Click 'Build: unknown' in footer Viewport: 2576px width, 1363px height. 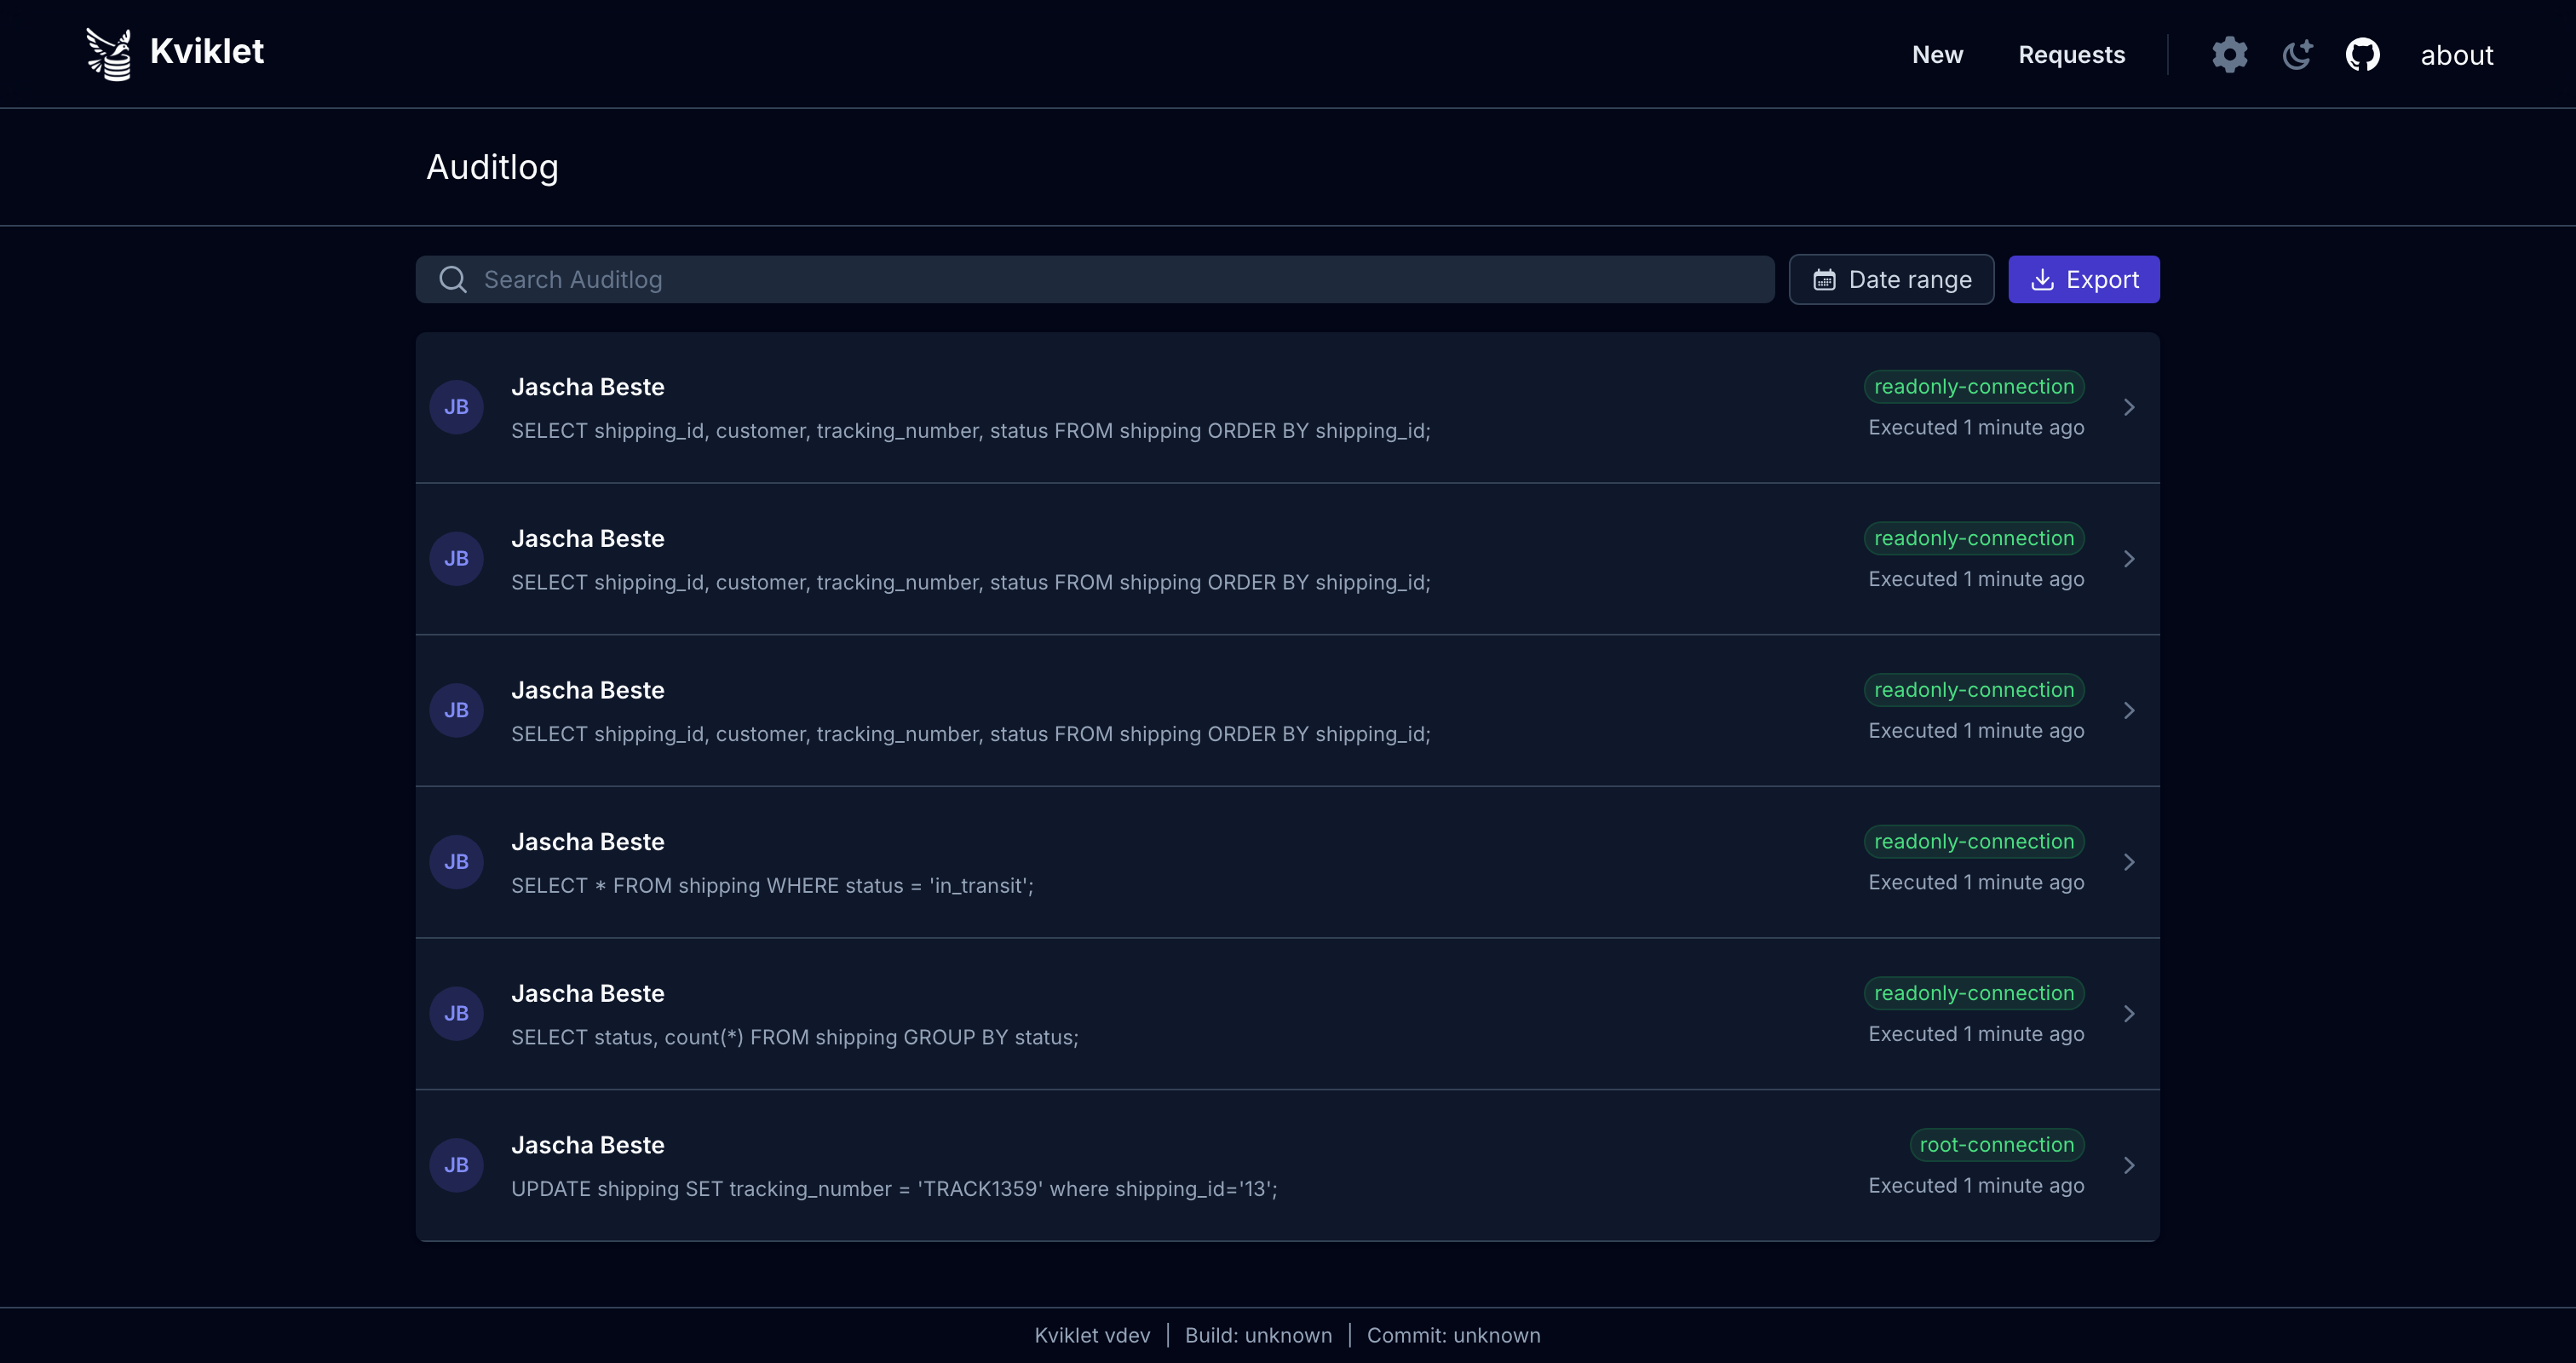[1258, 1335]
